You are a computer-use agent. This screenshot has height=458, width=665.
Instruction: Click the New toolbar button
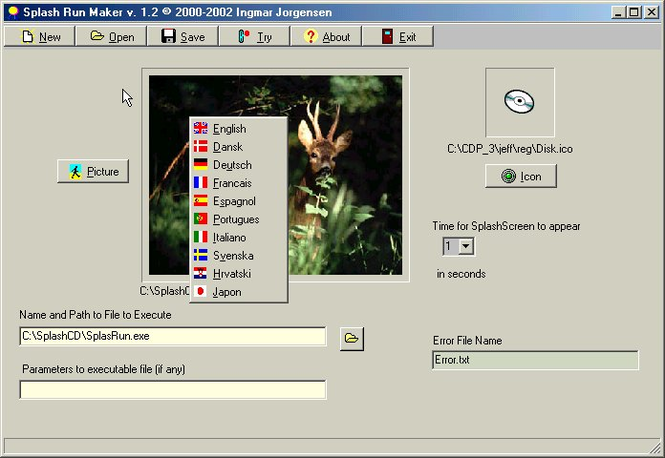coord(39,36)
